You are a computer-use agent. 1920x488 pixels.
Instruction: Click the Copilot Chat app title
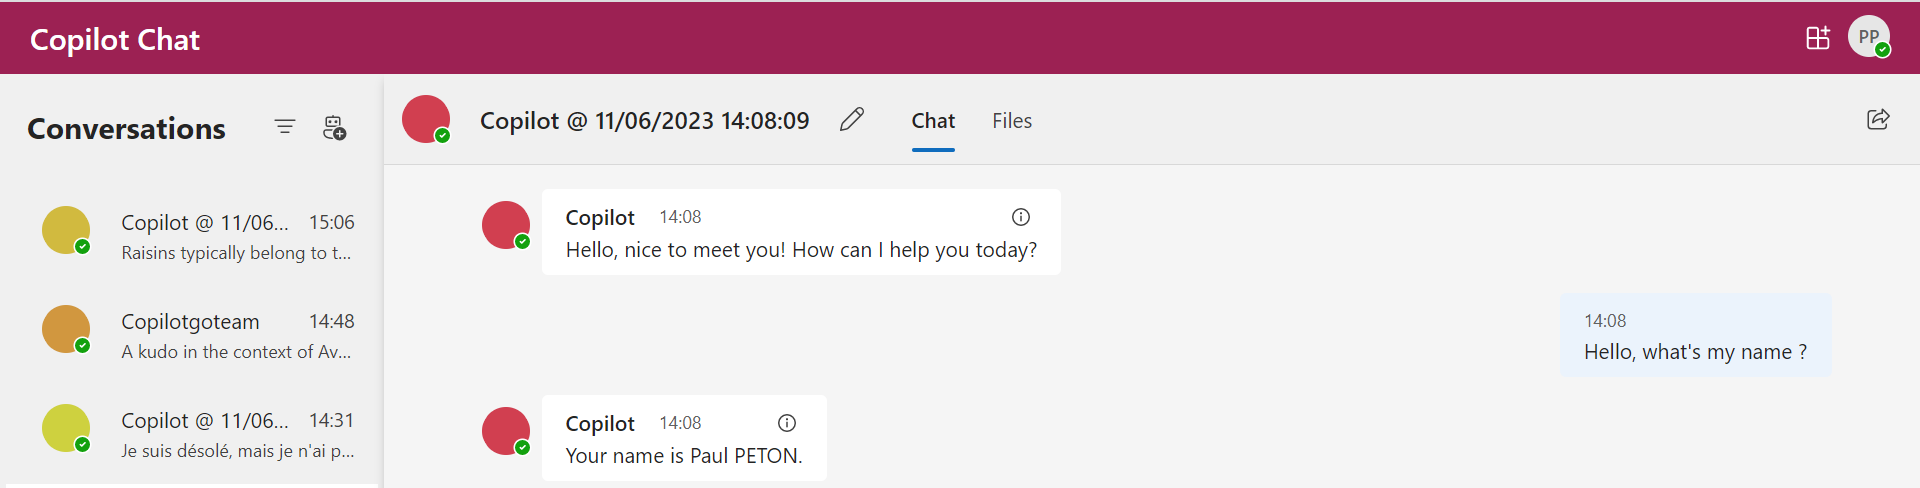[x=115, y=40]
